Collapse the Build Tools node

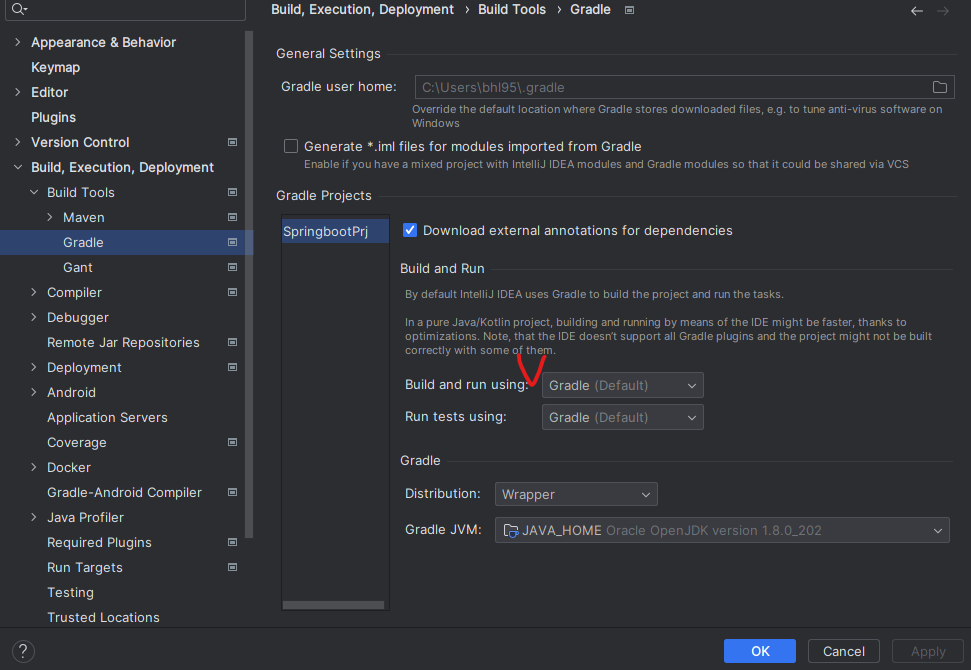point(34,193)
